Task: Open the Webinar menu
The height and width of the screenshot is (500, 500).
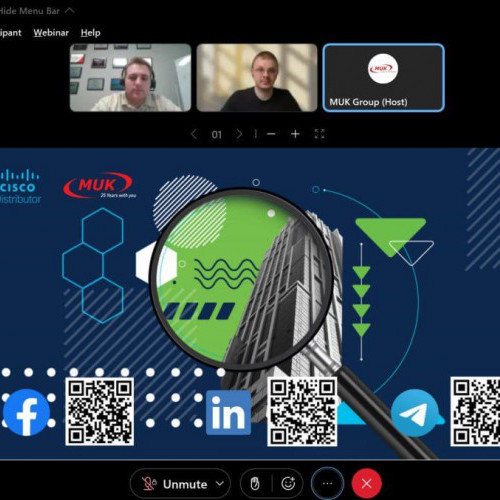Action: (x=51, y=33)
